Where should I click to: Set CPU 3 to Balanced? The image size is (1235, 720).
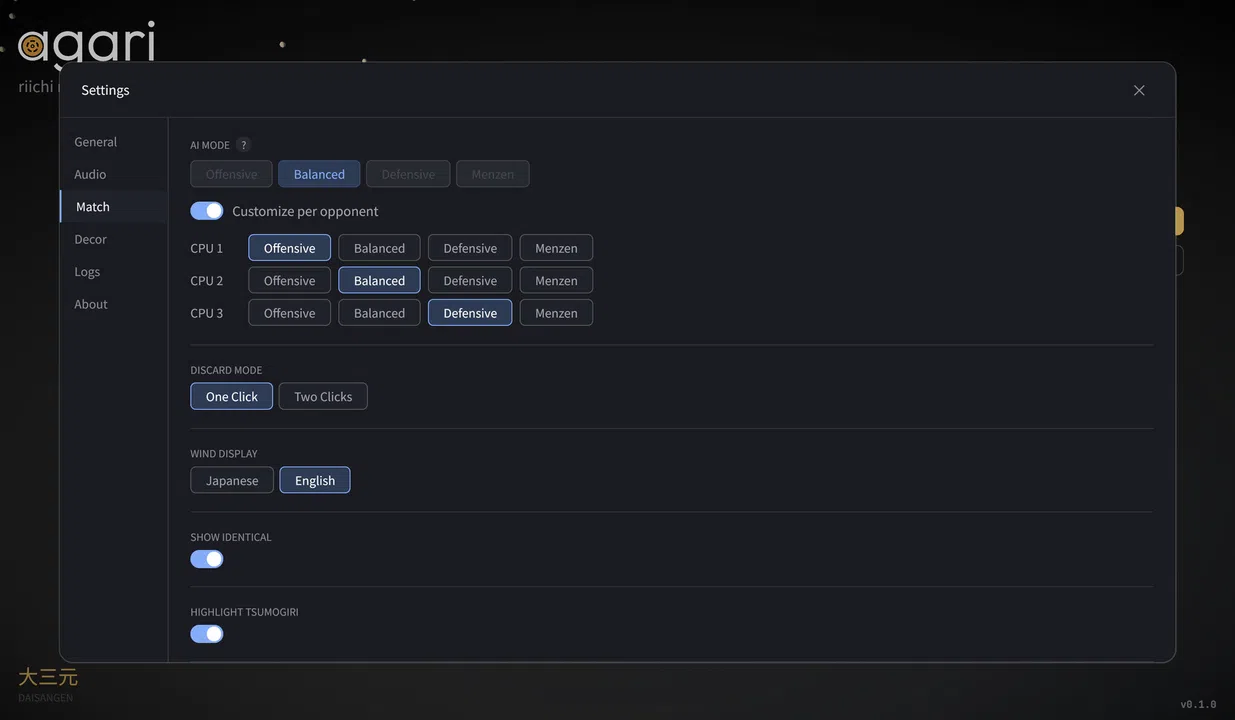379,313
